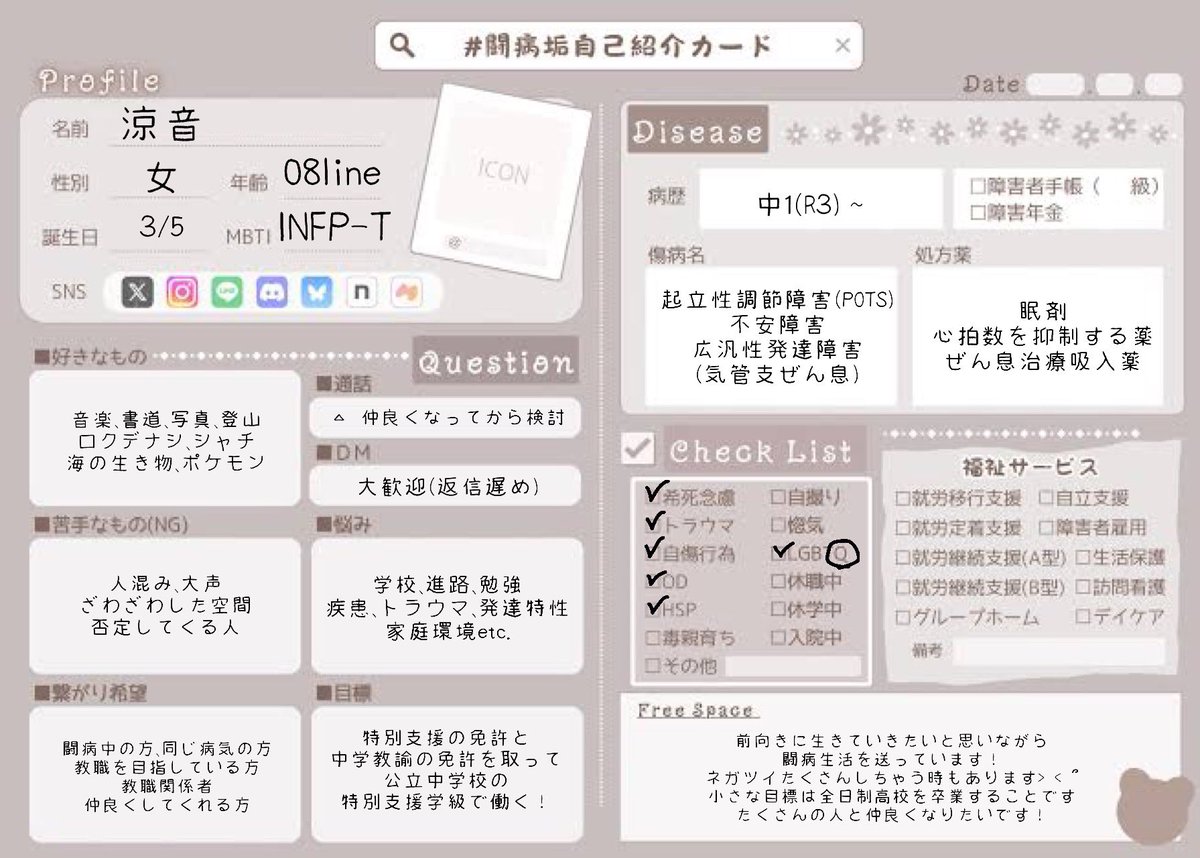Click the search bar hashtag text
Screen dimensions: 1200x858
click(x=619, y=46)
